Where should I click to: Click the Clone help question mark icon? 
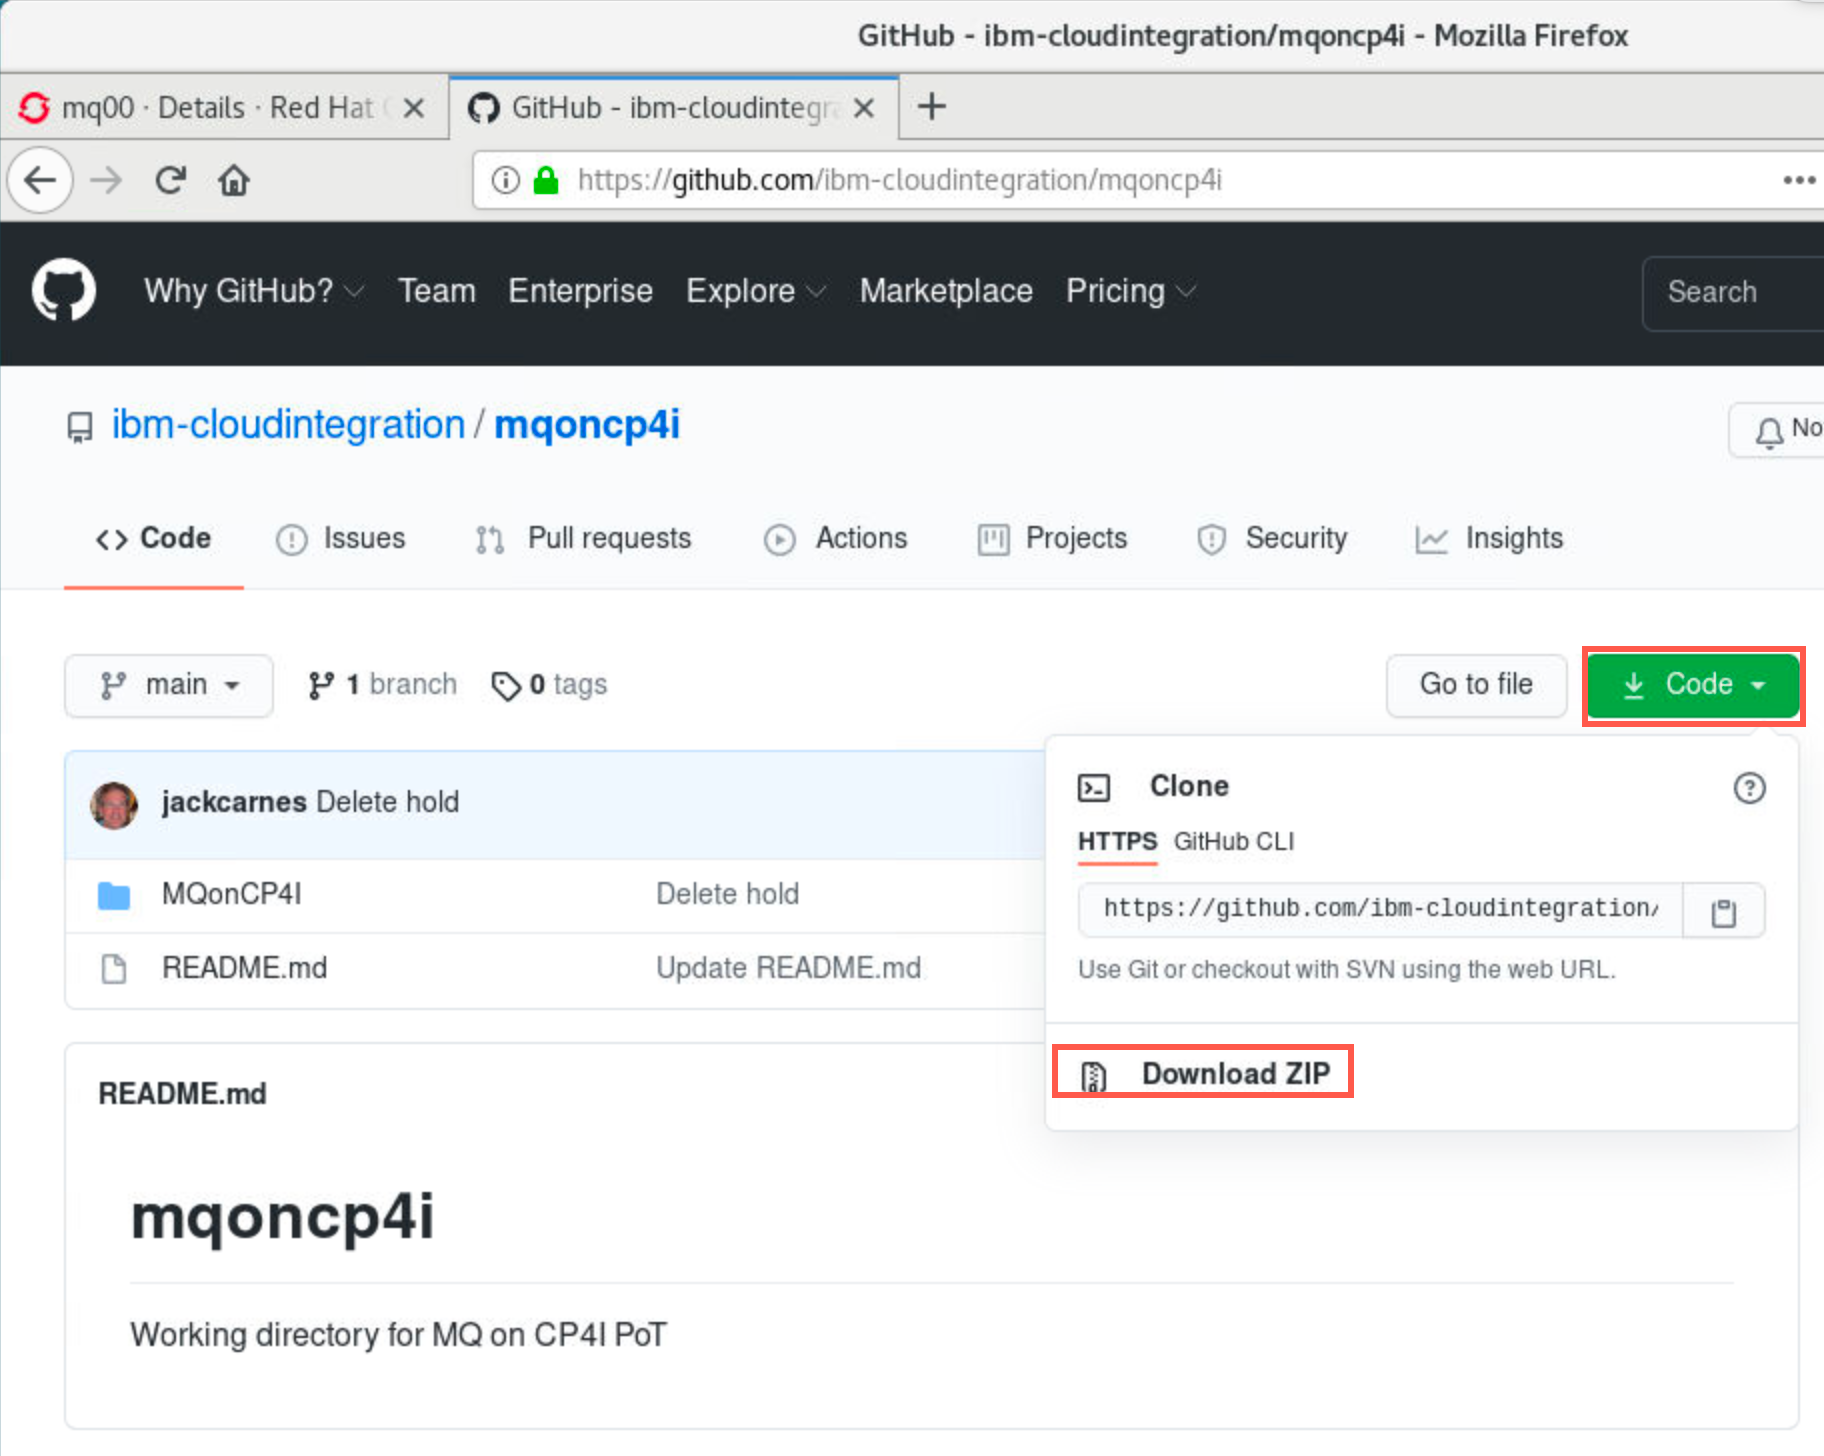click(x=1749, y=788)
